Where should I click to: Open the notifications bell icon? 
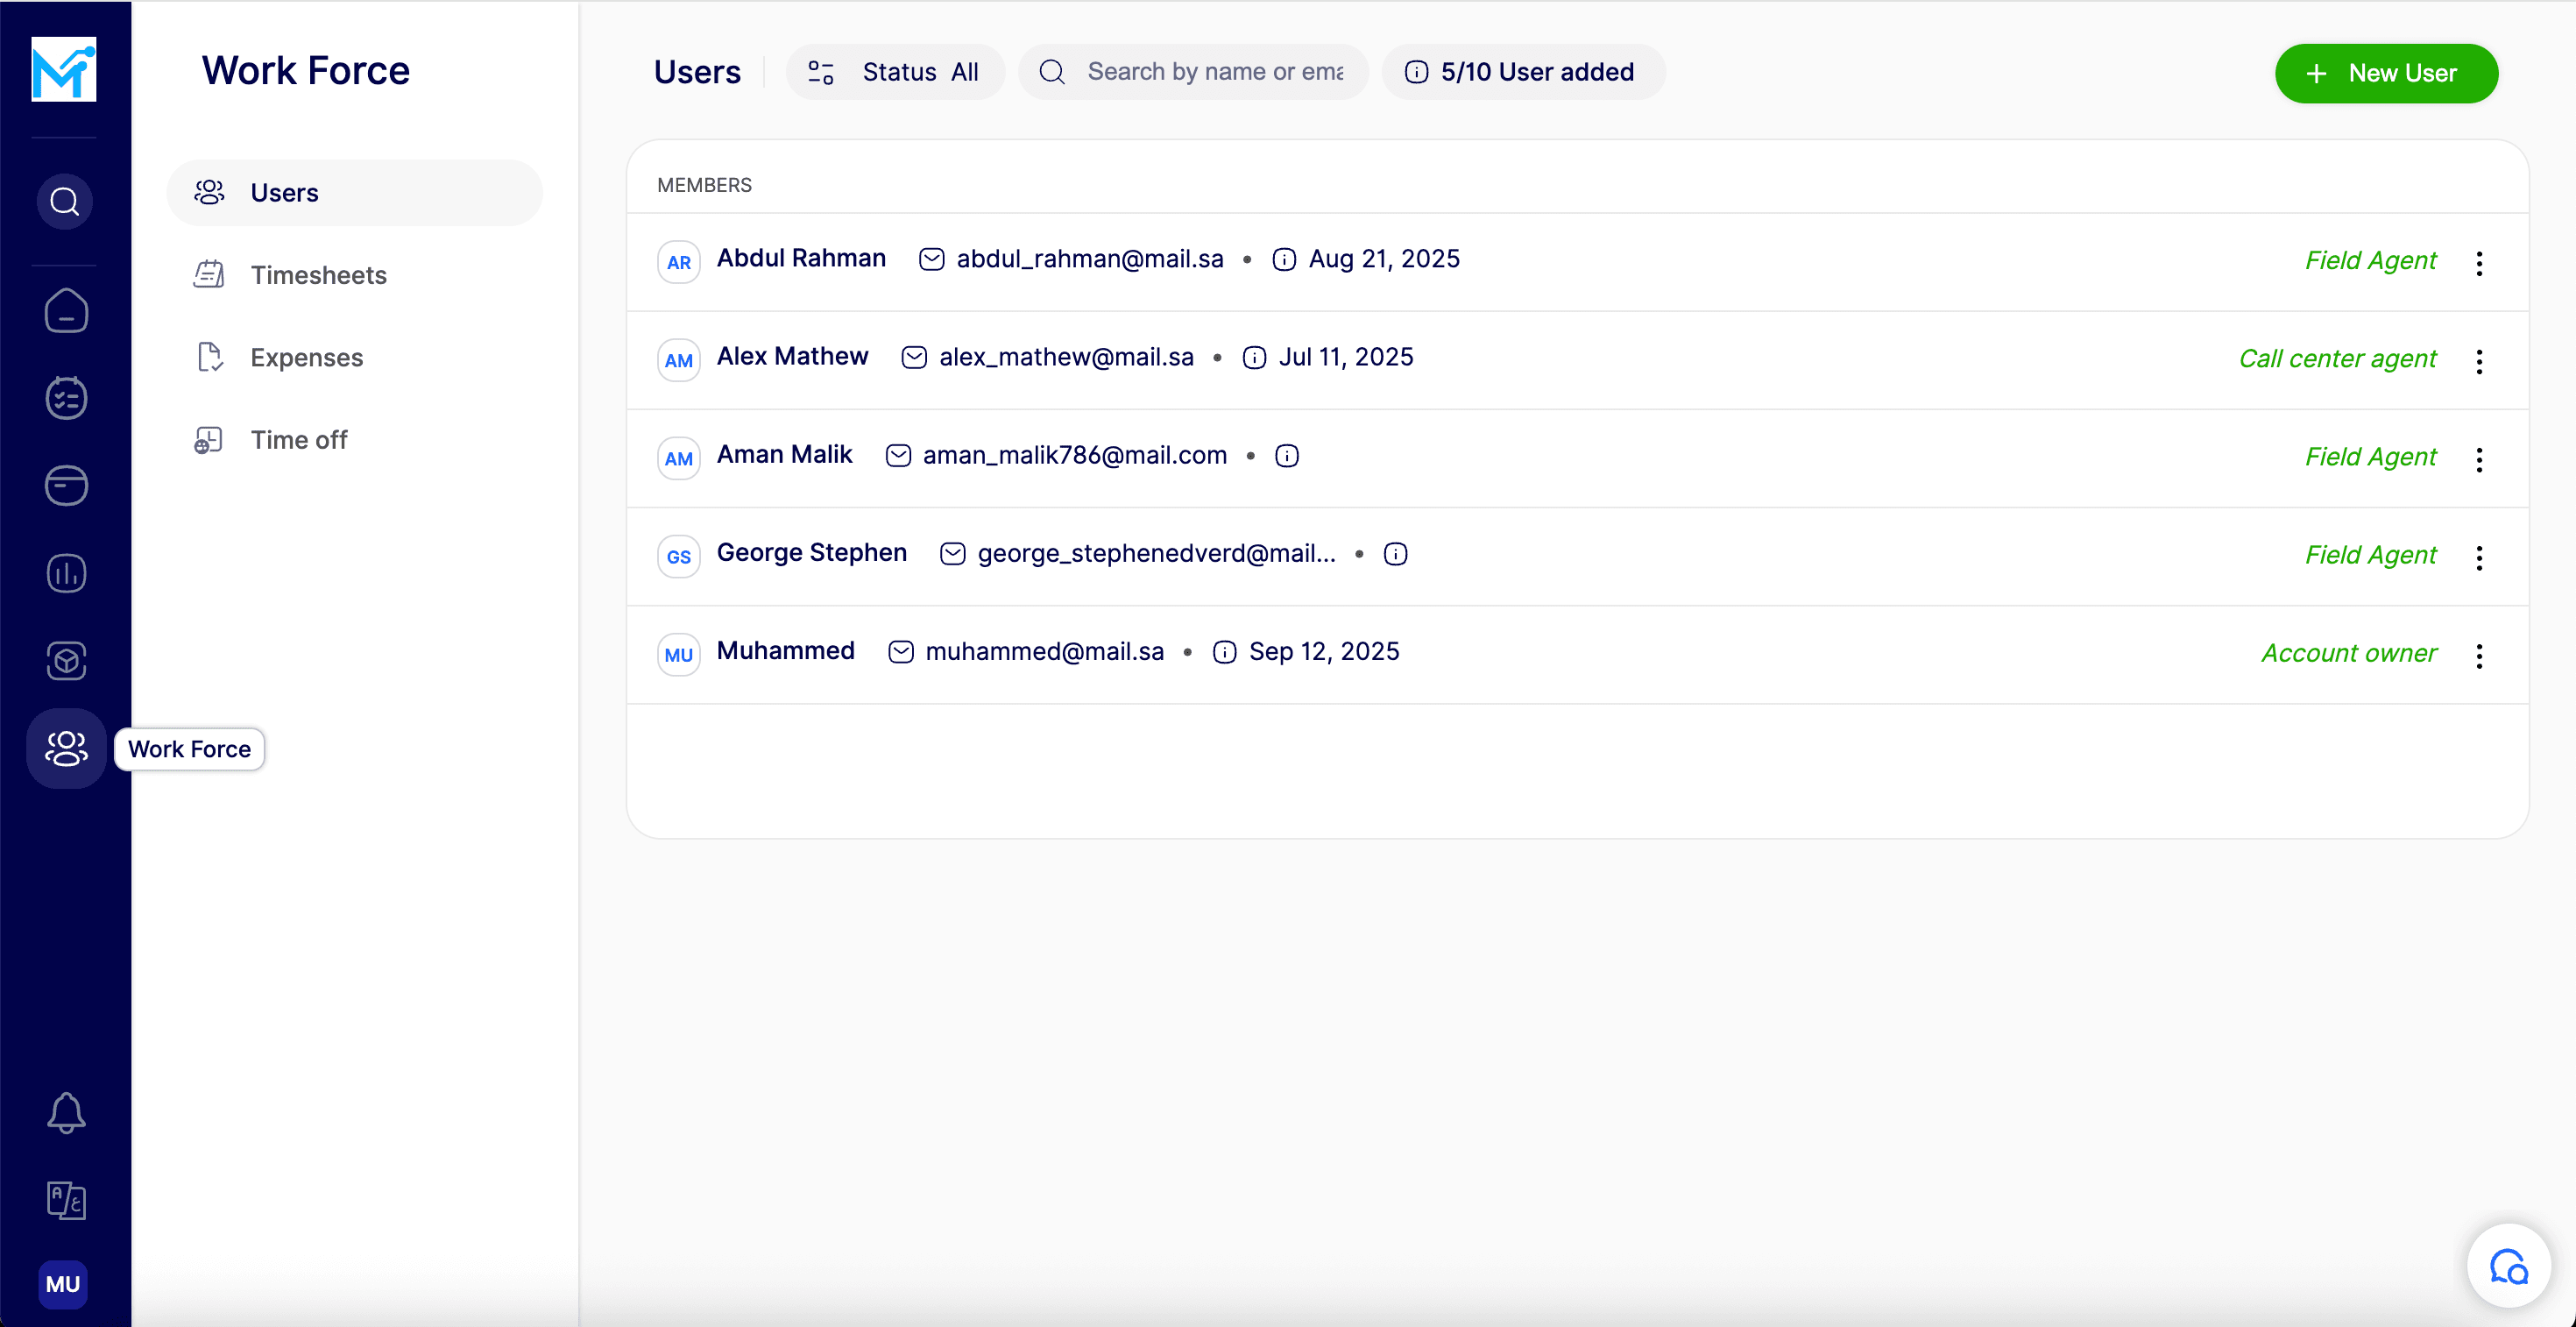[66, 1112]
